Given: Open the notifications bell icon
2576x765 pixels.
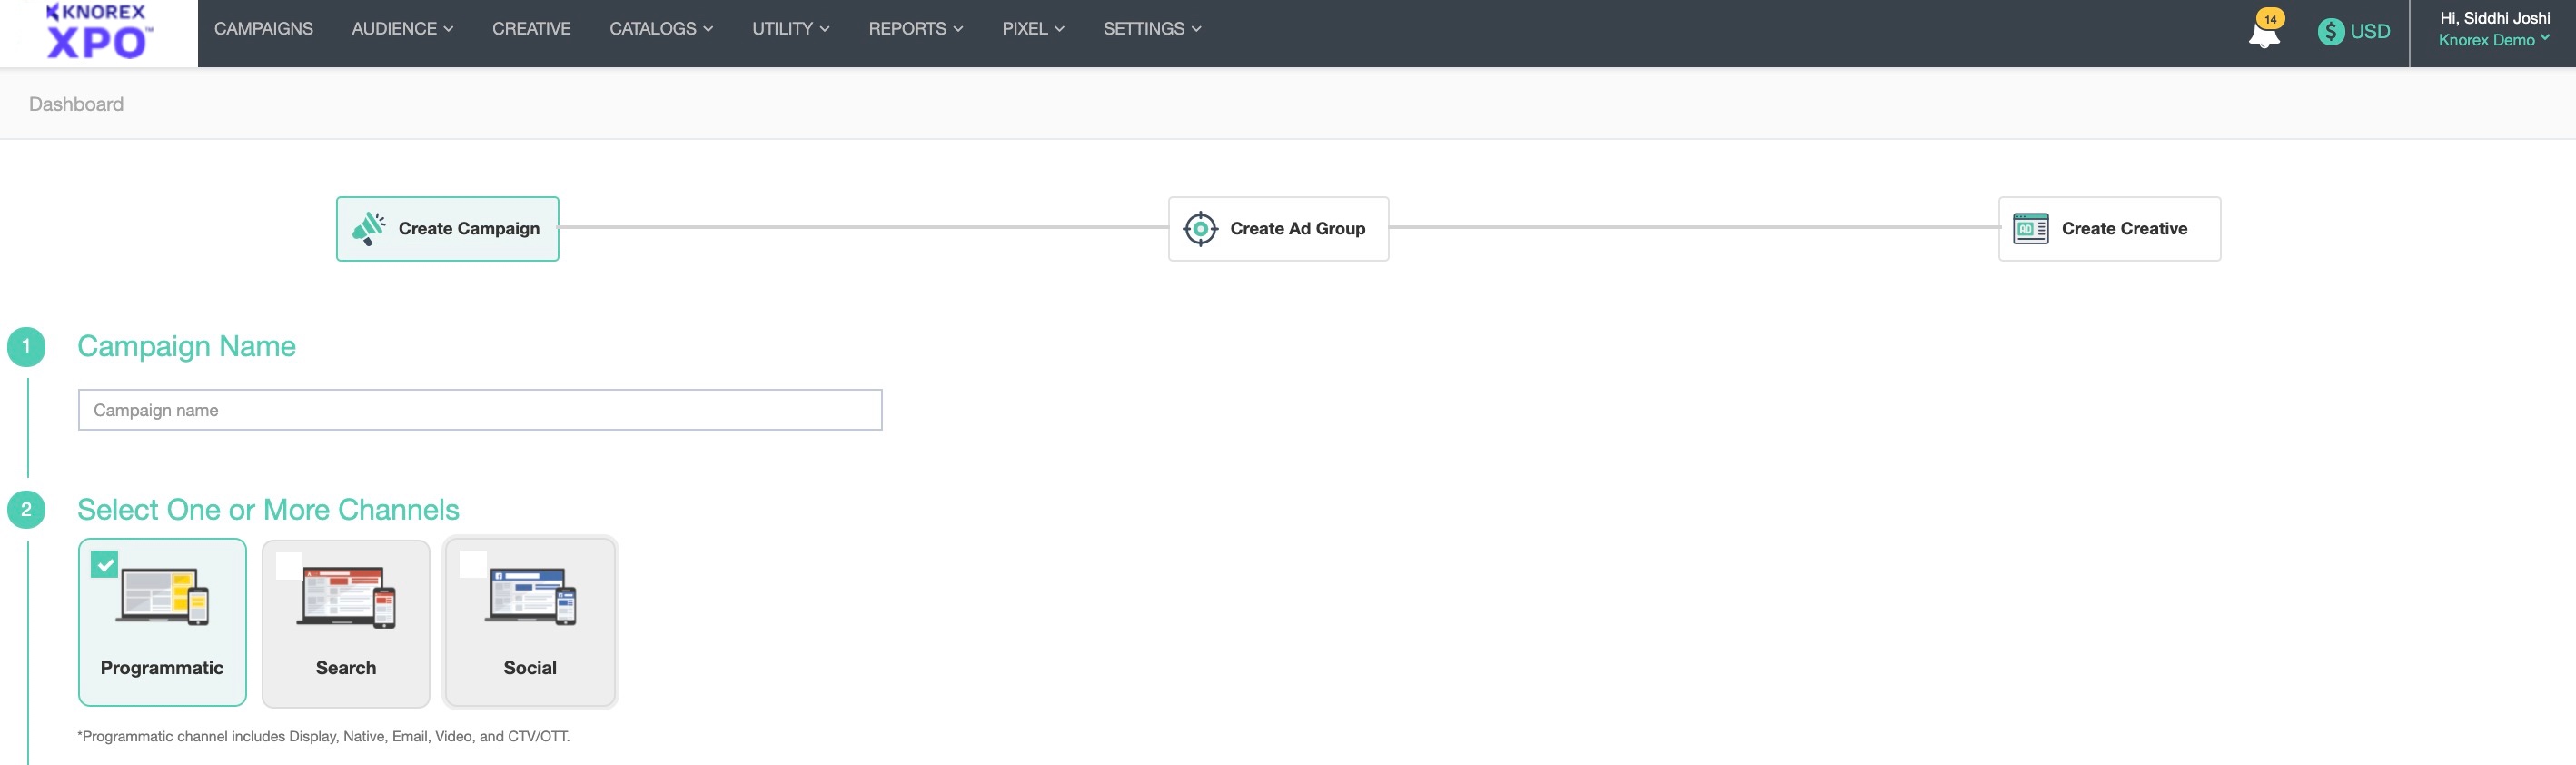Looking at the screenshot, I should point(2264,33).
